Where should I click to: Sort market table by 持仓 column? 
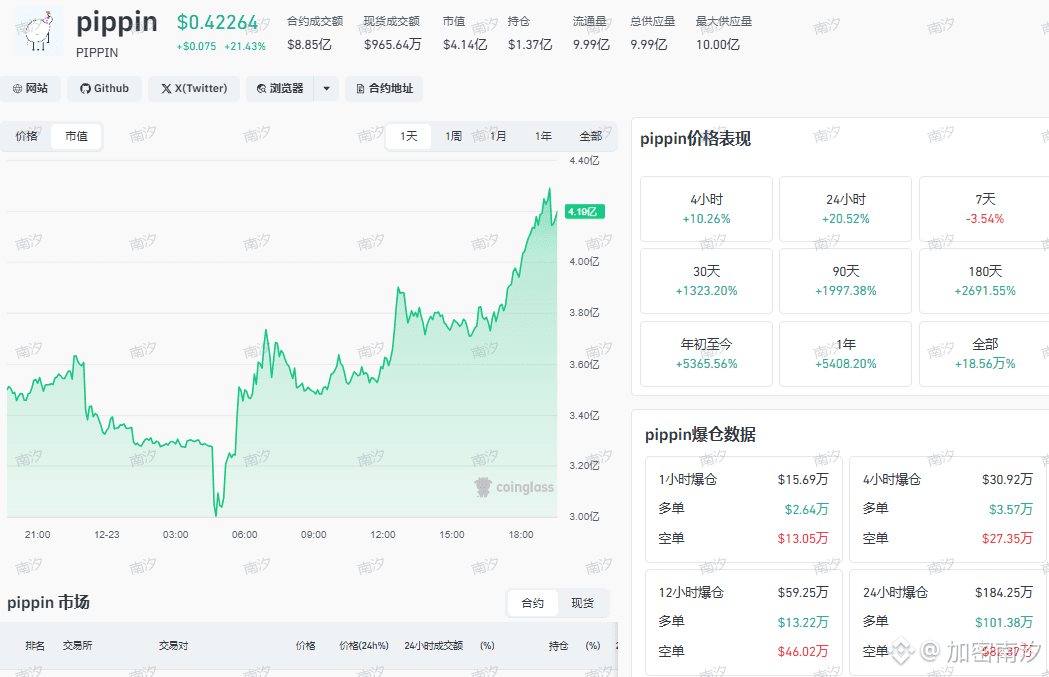point(559,646)
